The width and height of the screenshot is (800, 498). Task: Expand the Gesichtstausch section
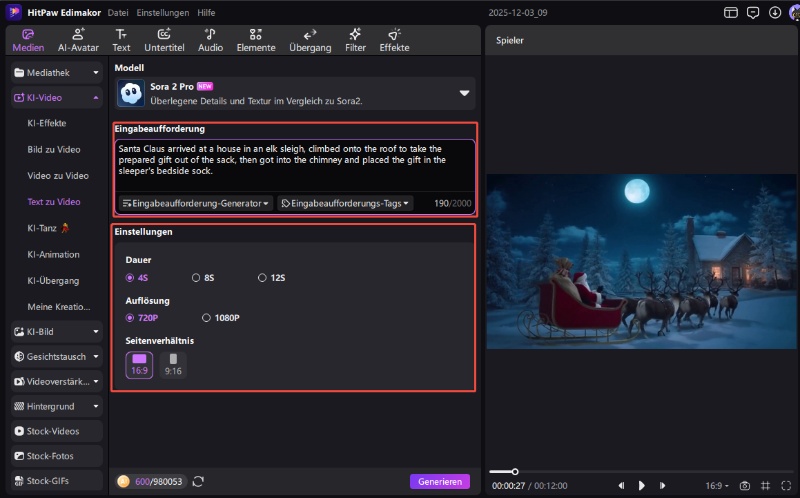point(57,357)
